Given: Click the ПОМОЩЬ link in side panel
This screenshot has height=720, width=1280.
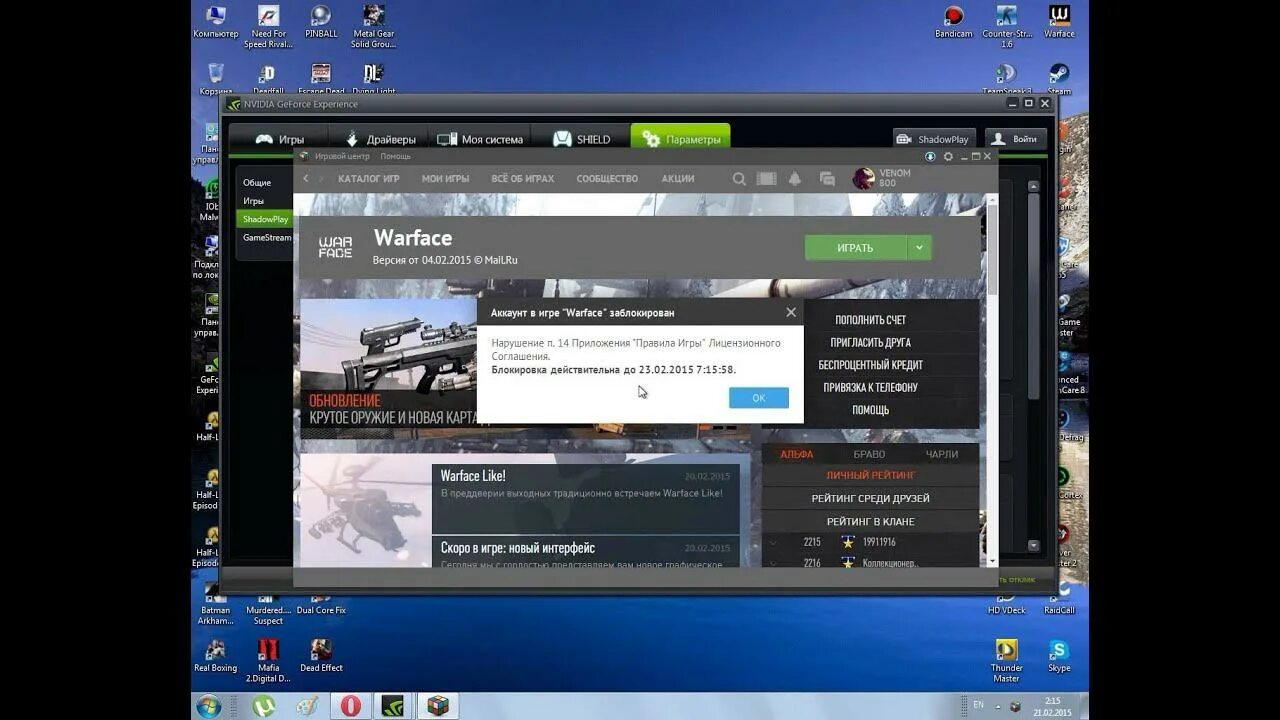Looking at the screenshot, I should (870, 410).
